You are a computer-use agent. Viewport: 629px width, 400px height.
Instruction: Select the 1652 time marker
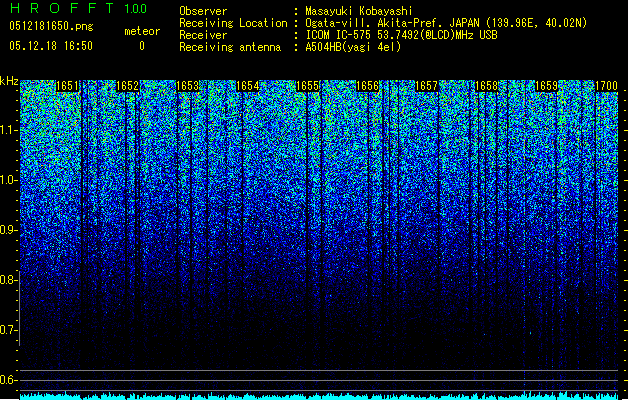[x=127, y=86]
